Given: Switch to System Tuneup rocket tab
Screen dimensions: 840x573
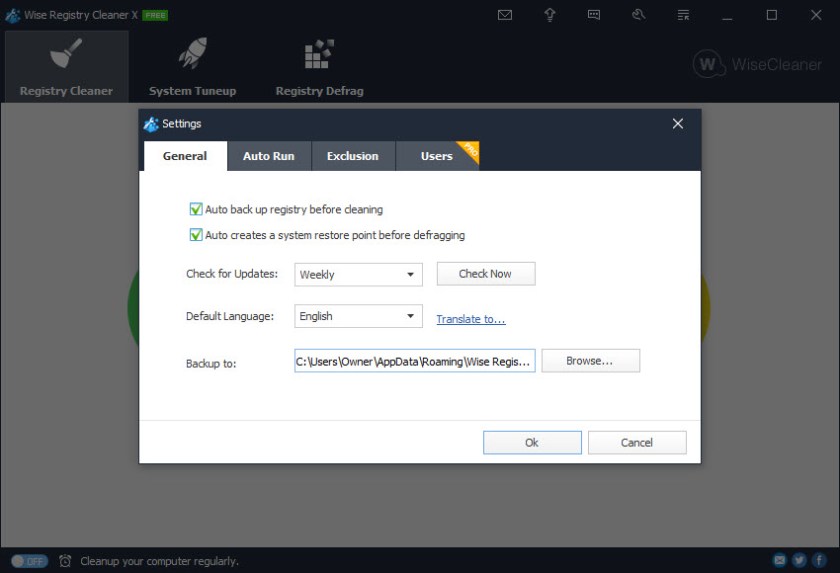Looking at the screenshot, I should 192,66.
